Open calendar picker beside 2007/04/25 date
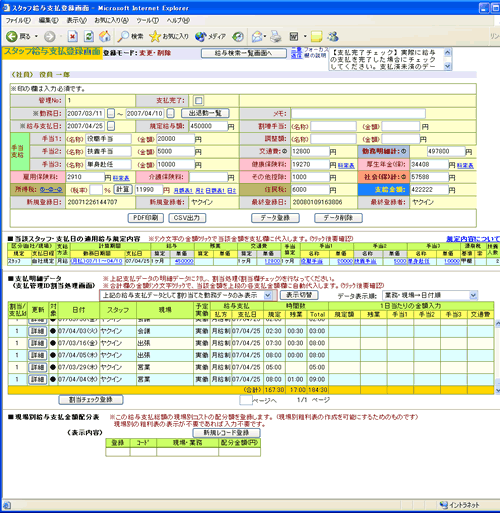 111,126
